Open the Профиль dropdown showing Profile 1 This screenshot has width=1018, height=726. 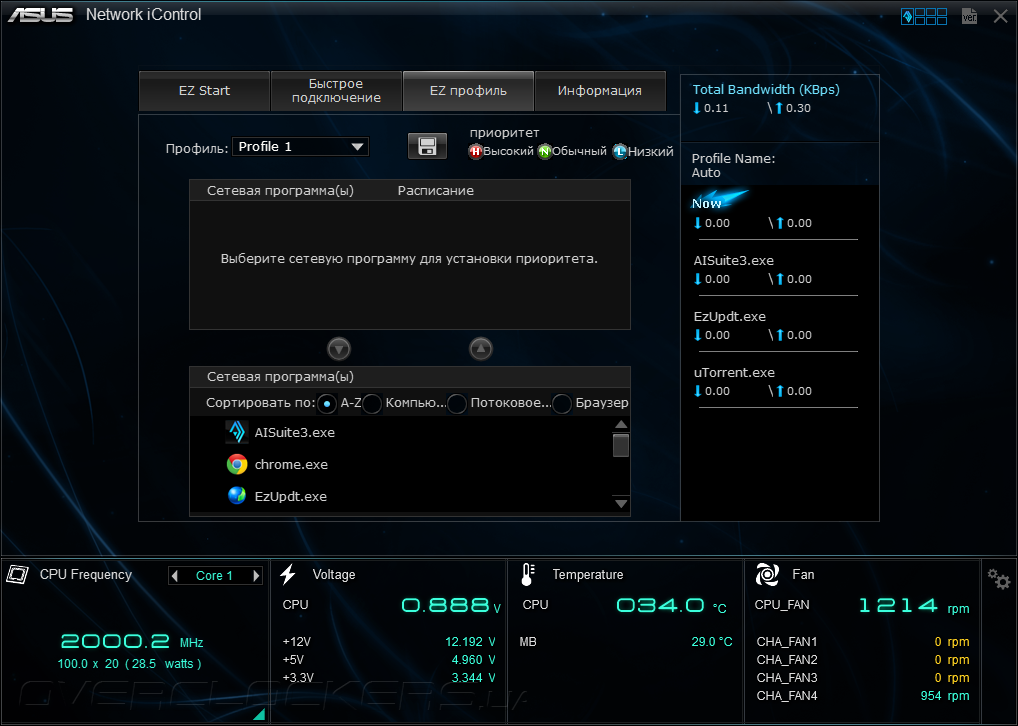[x=300, y=147]
